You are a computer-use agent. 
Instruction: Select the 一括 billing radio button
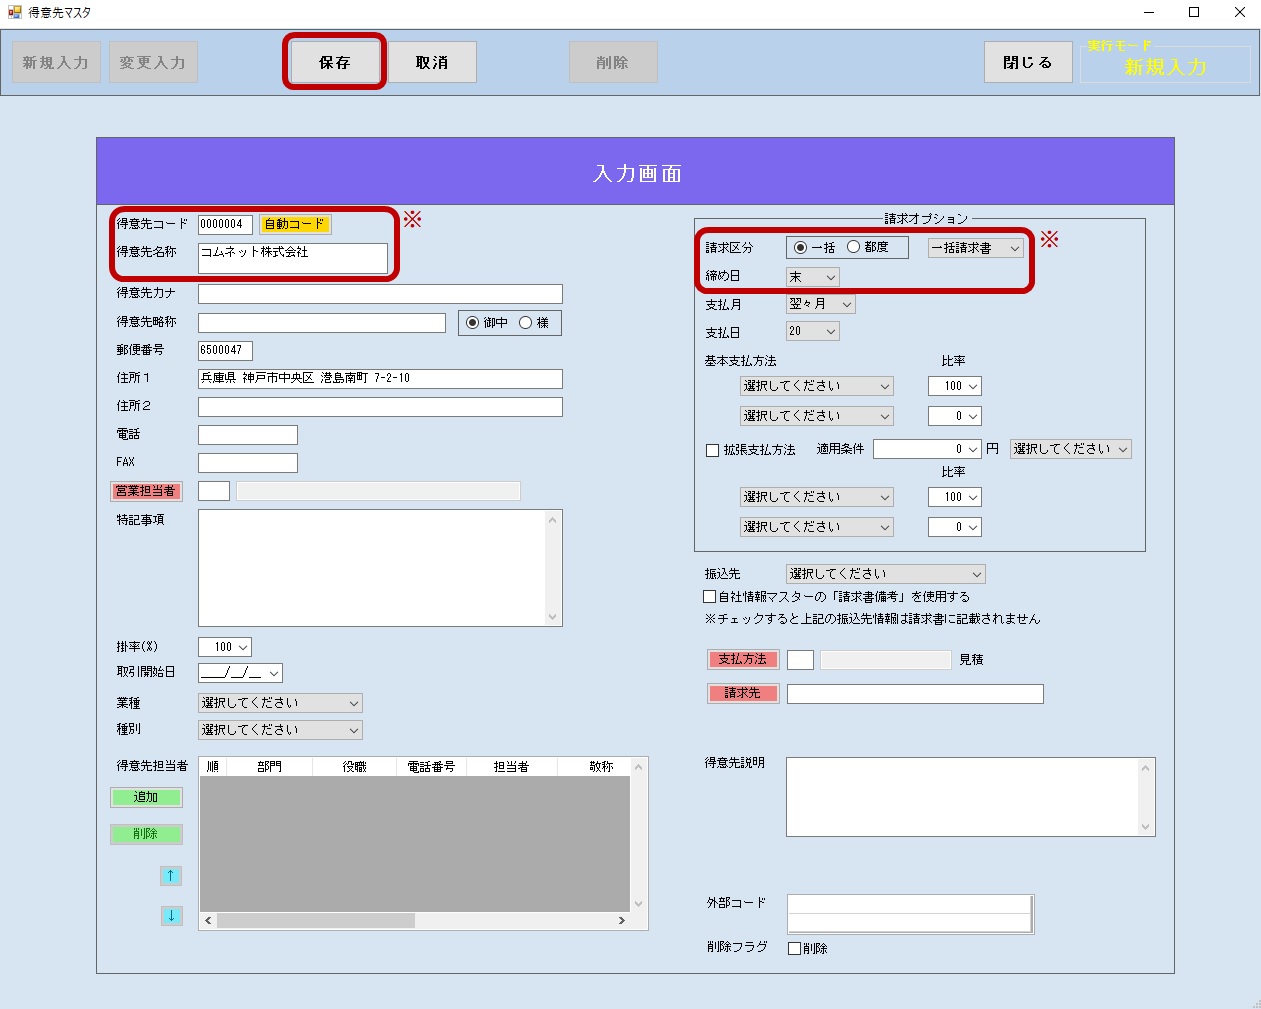[800, 247]
